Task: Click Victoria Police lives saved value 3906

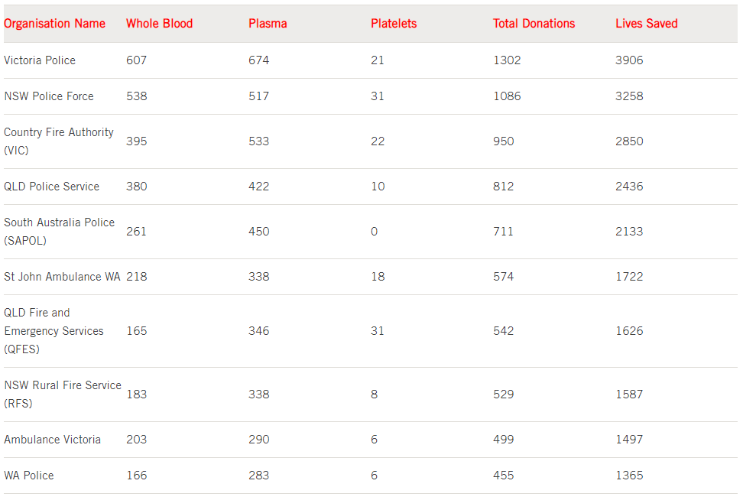Action: click(629, 60)
